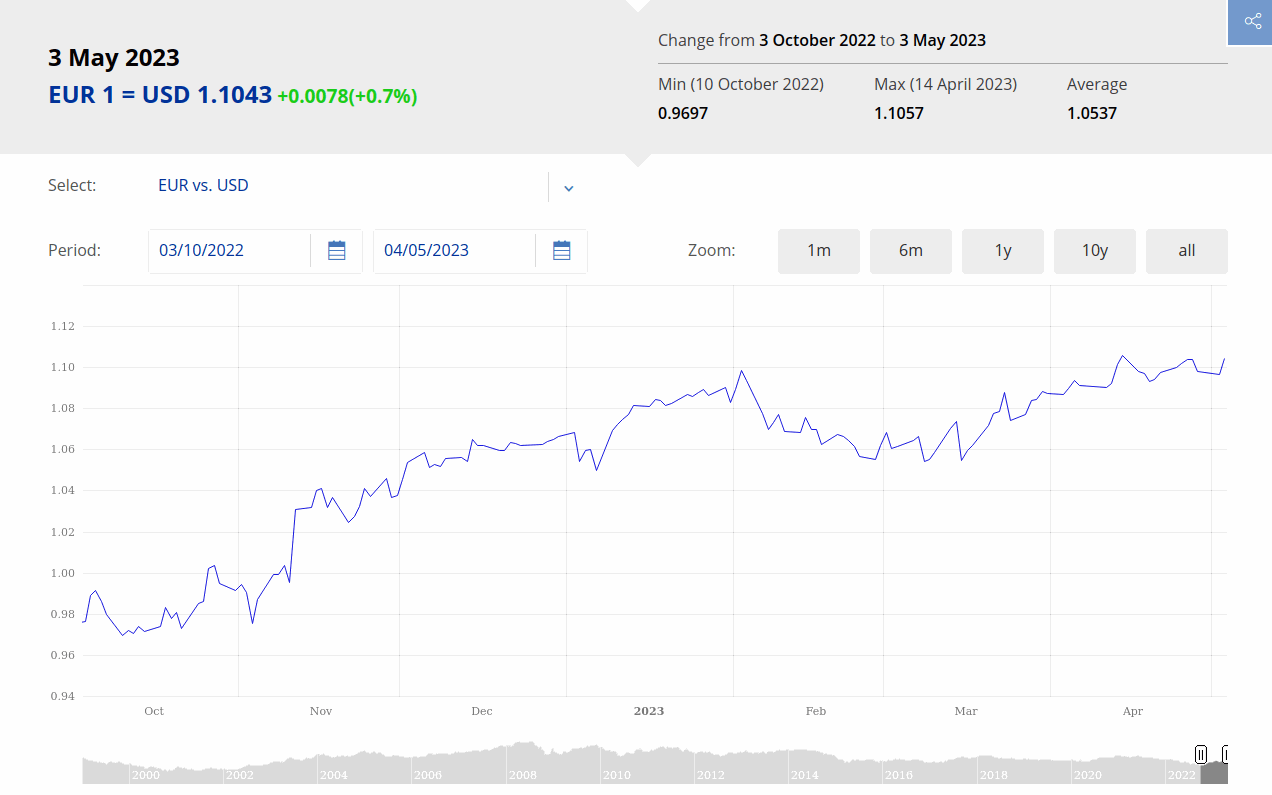Set chart zoom to 6m
Image resolution: width=1272 pixels, height=795 pixels.
910,251
